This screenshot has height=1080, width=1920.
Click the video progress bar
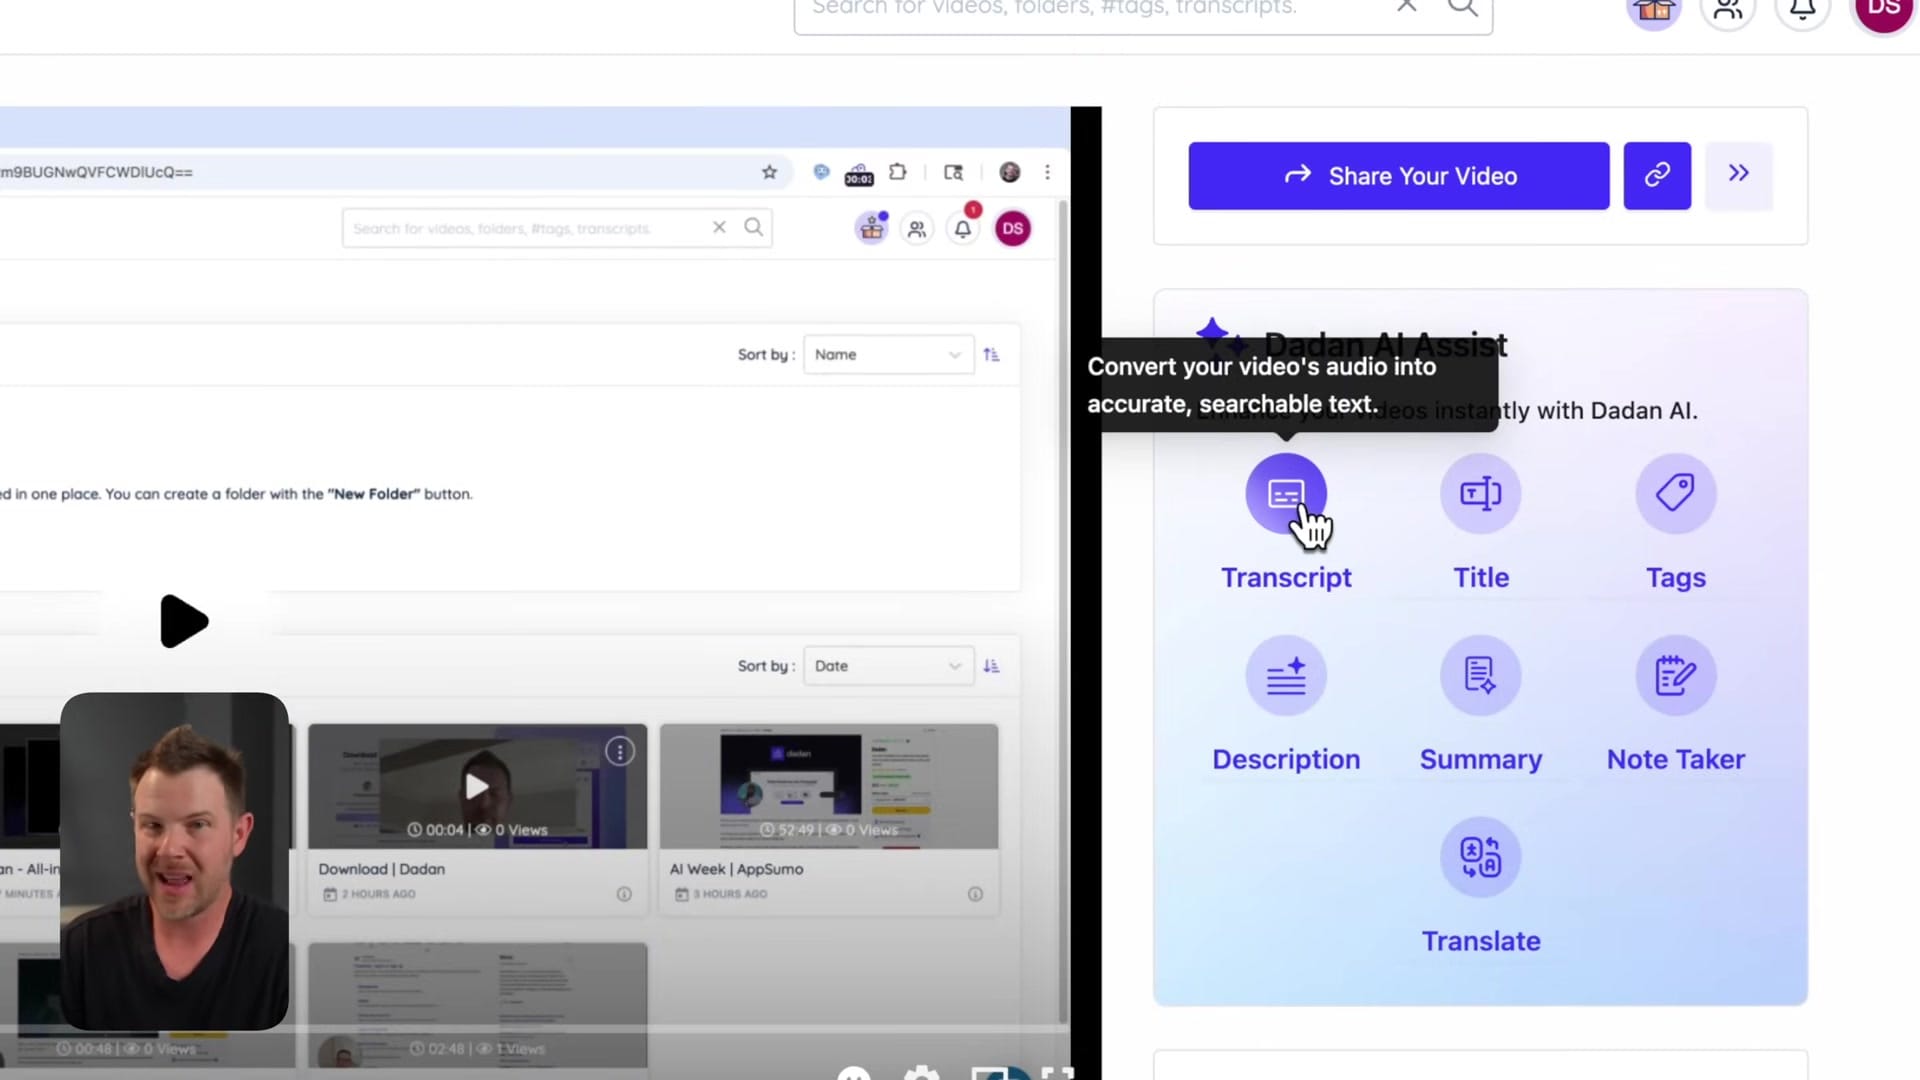coord(535,1028)
